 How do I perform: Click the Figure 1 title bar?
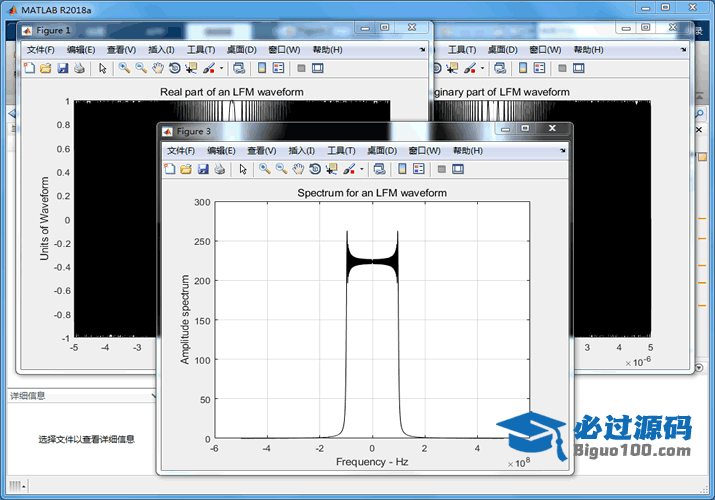pyautogui.click(x=200, y=30)
